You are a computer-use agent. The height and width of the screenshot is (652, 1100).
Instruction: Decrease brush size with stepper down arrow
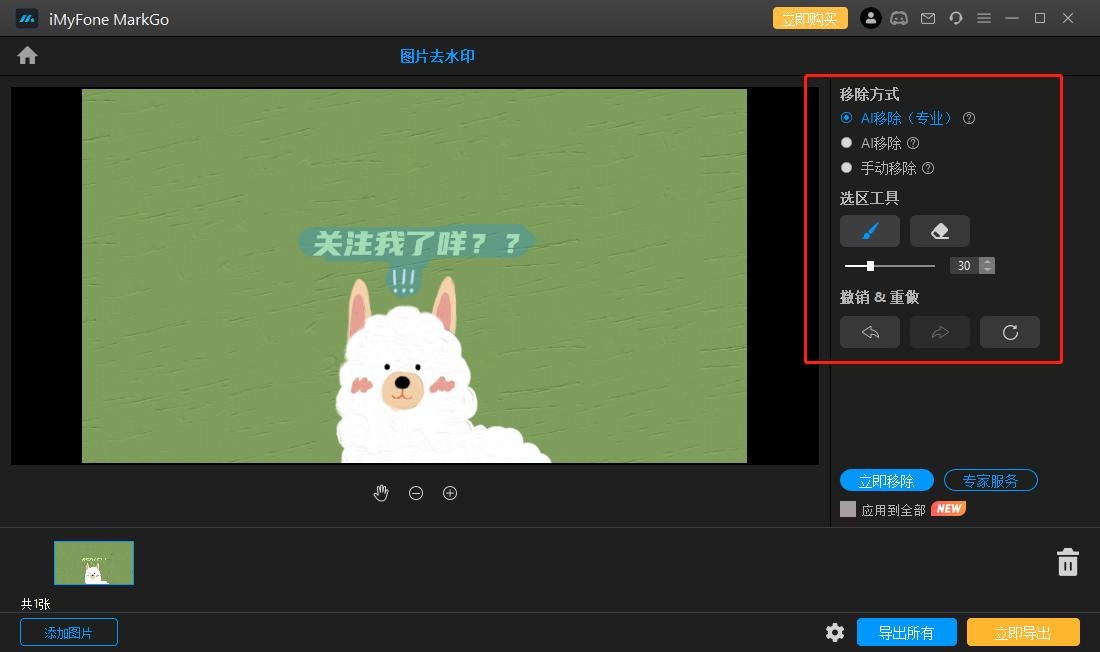988,270
